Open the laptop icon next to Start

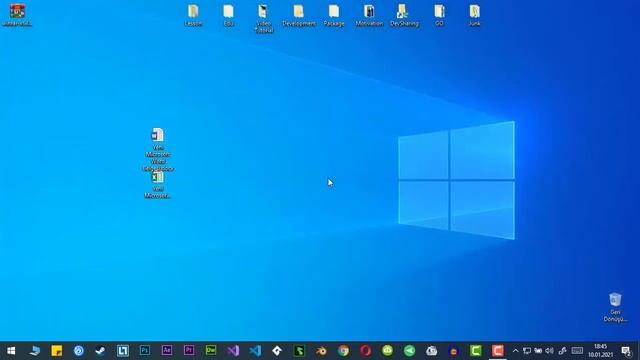34,351
